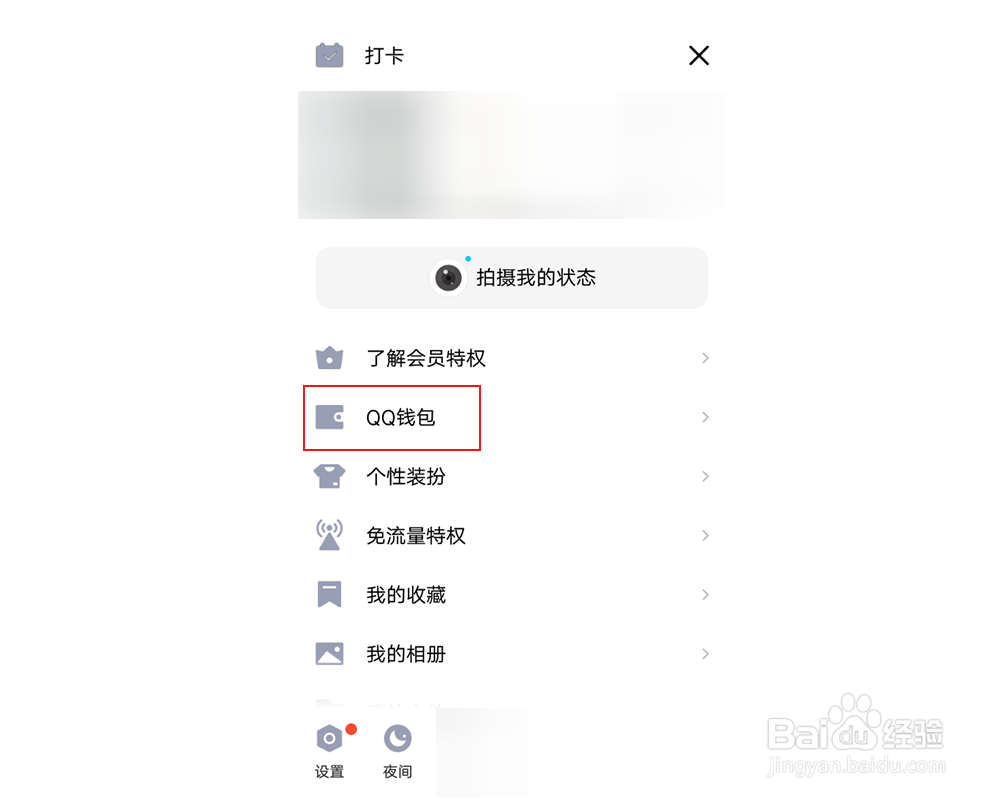The height and width of the screenshot is (800, 1000).
Task: Click the camera icon for status
Action: pyautogui.click(x=448, y=278)
